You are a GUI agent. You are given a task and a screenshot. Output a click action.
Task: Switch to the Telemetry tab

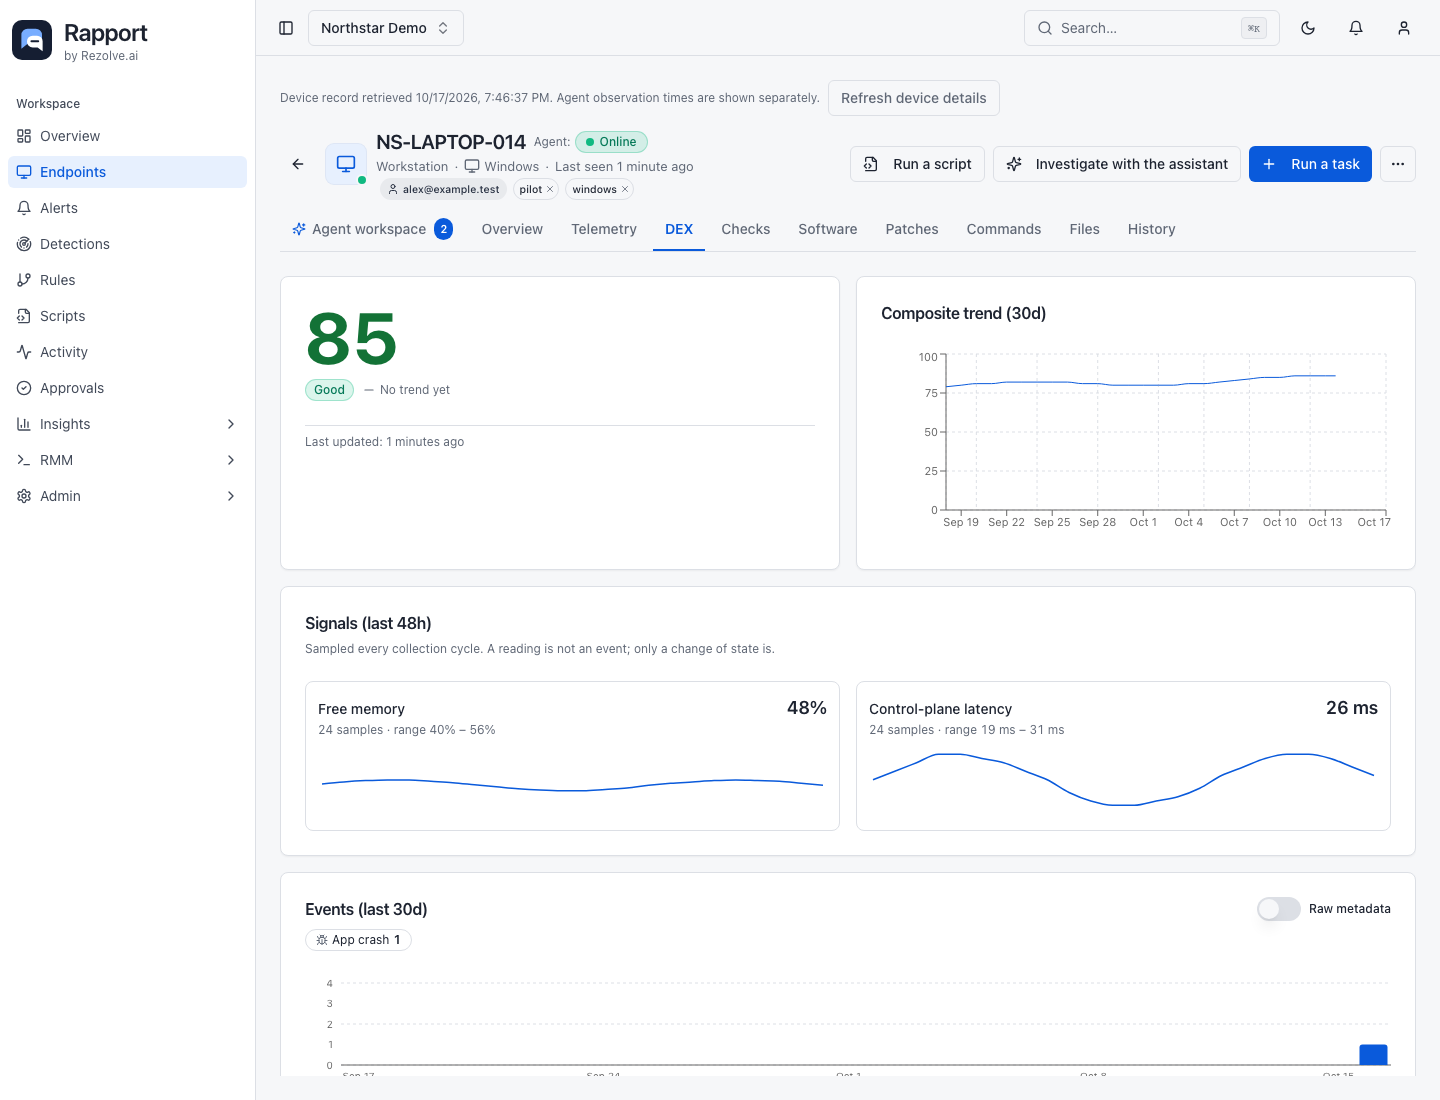604,229
